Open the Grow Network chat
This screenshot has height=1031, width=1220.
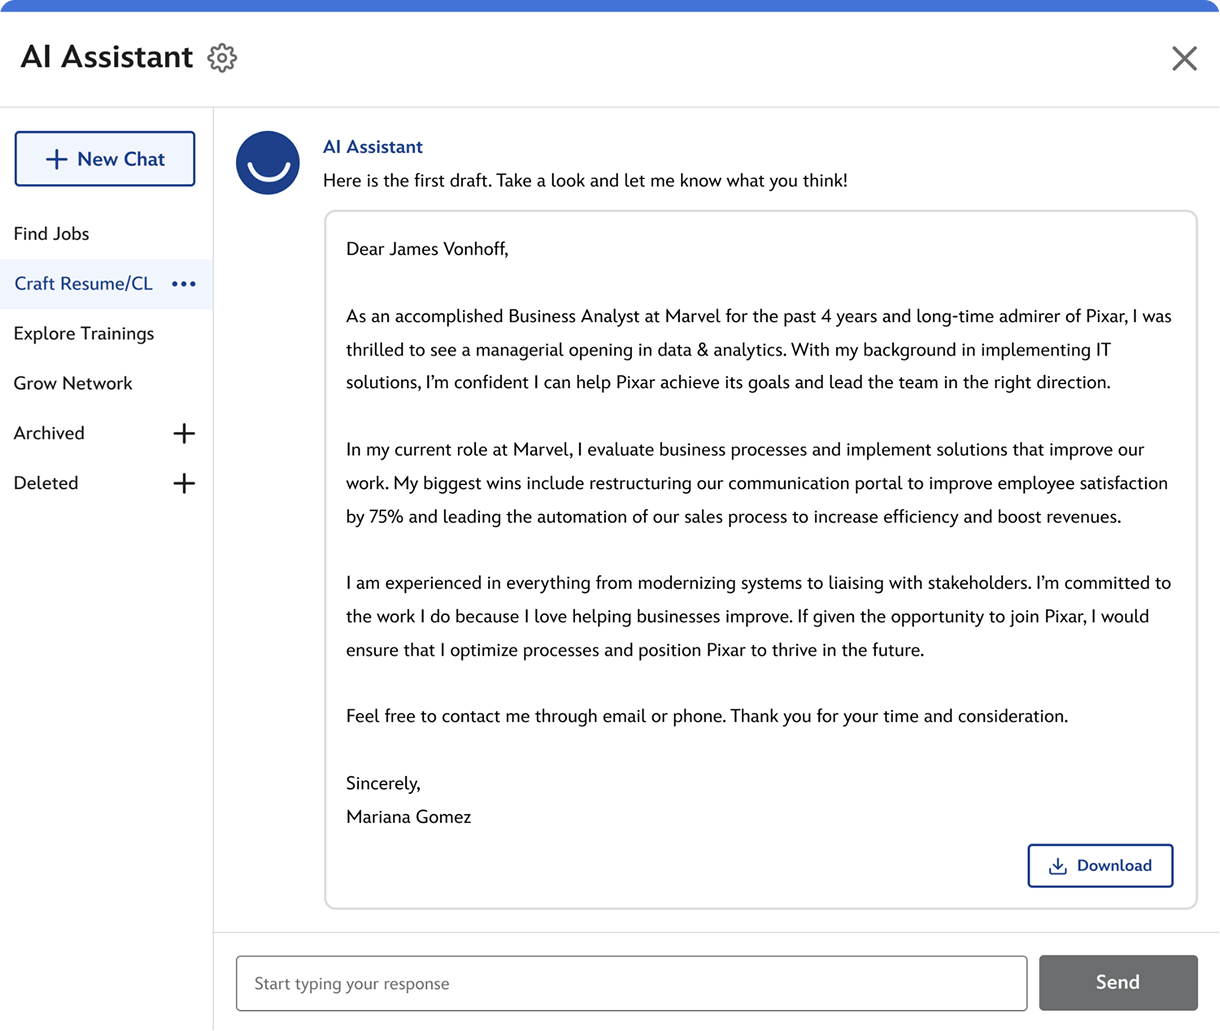tap(73, 384)
